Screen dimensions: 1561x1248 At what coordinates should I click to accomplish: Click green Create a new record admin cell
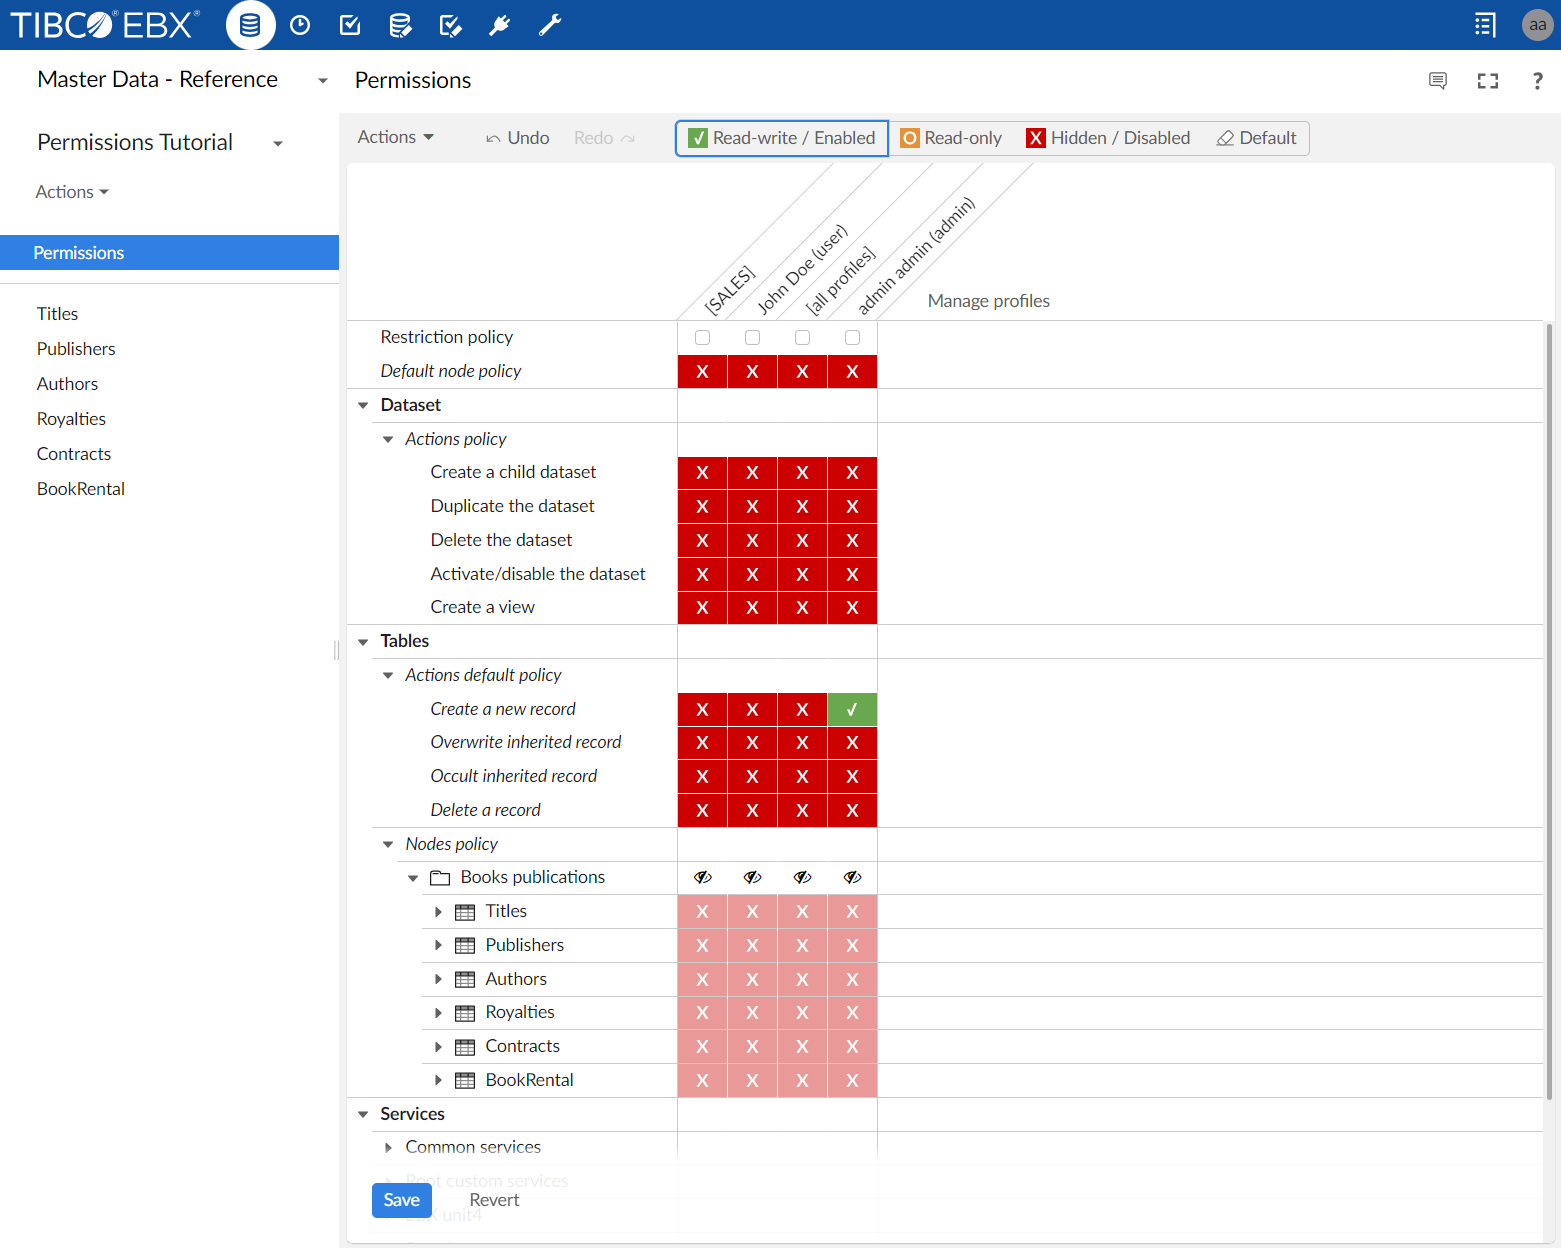pyautogui.click(x=852, y=709)
